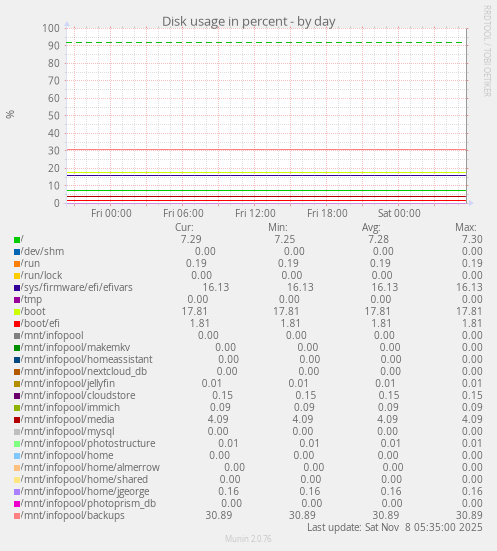
Task: Click the /mnt/infopool/jellyfin label
Action: point(68,384)
